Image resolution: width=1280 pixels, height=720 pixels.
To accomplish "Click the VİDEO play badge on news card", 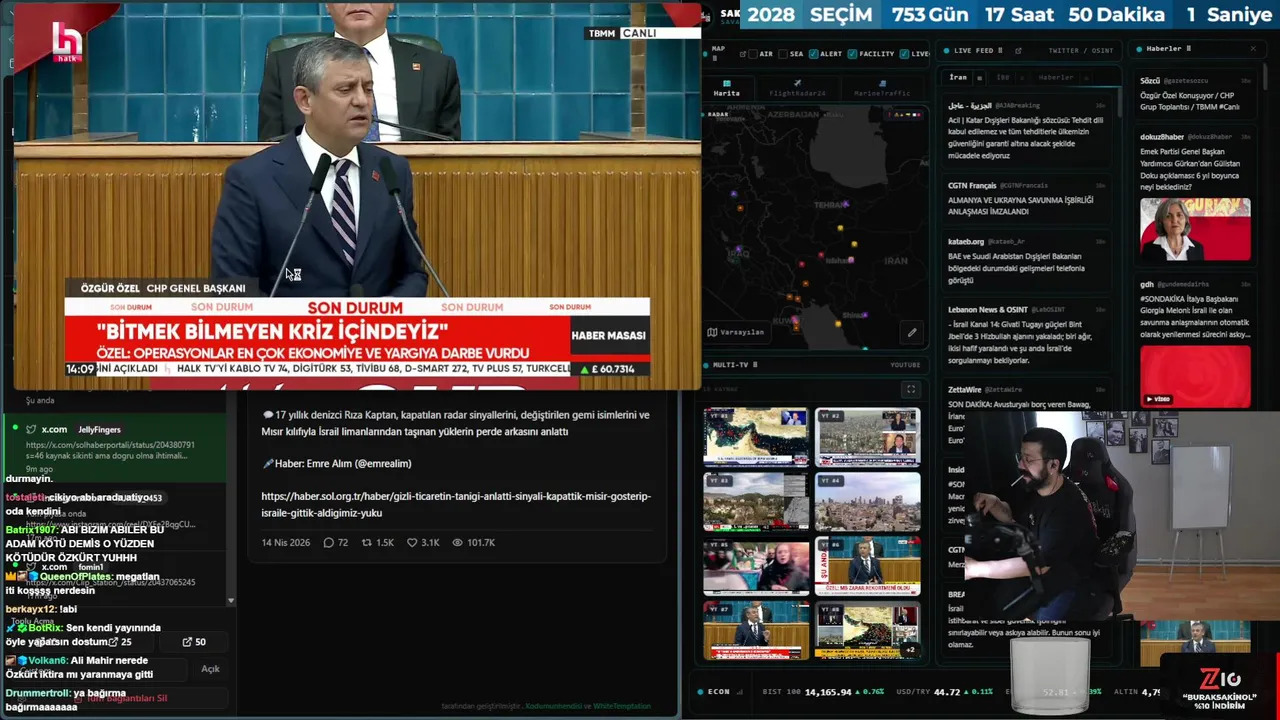I will tap(1156, 399).
